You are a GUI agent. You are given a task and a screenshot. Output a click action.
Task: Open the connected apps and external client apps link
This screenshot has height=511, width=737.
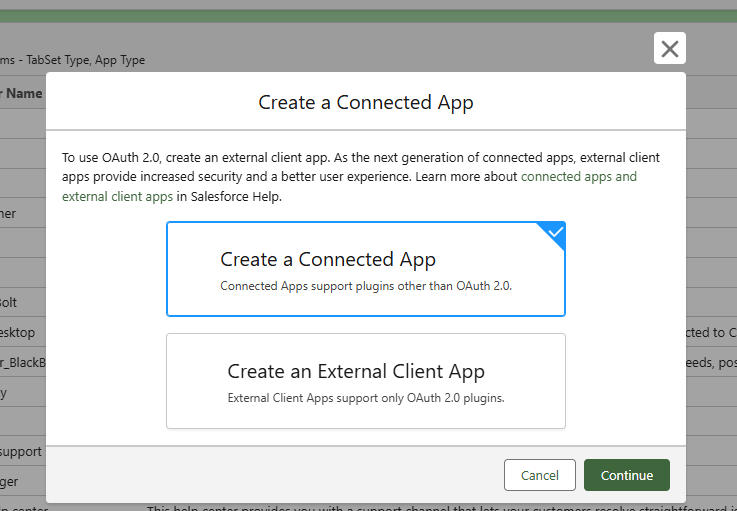pos(578,177)
